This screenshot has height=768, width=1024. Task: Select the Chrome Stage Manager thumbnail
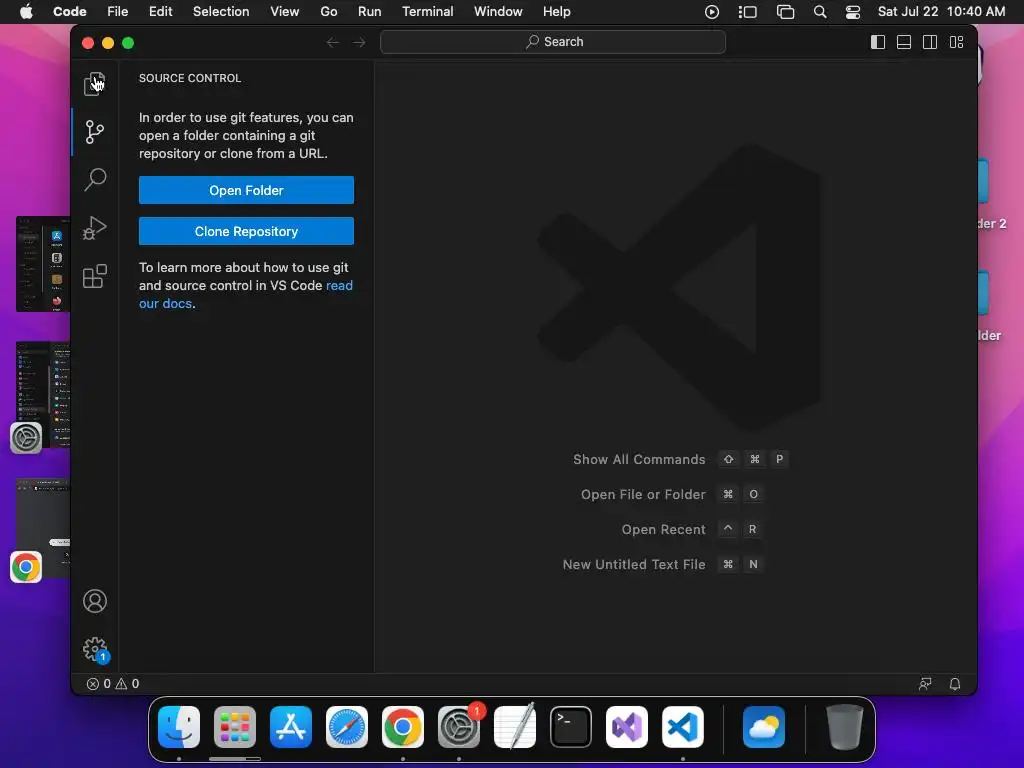click(43, 529)
